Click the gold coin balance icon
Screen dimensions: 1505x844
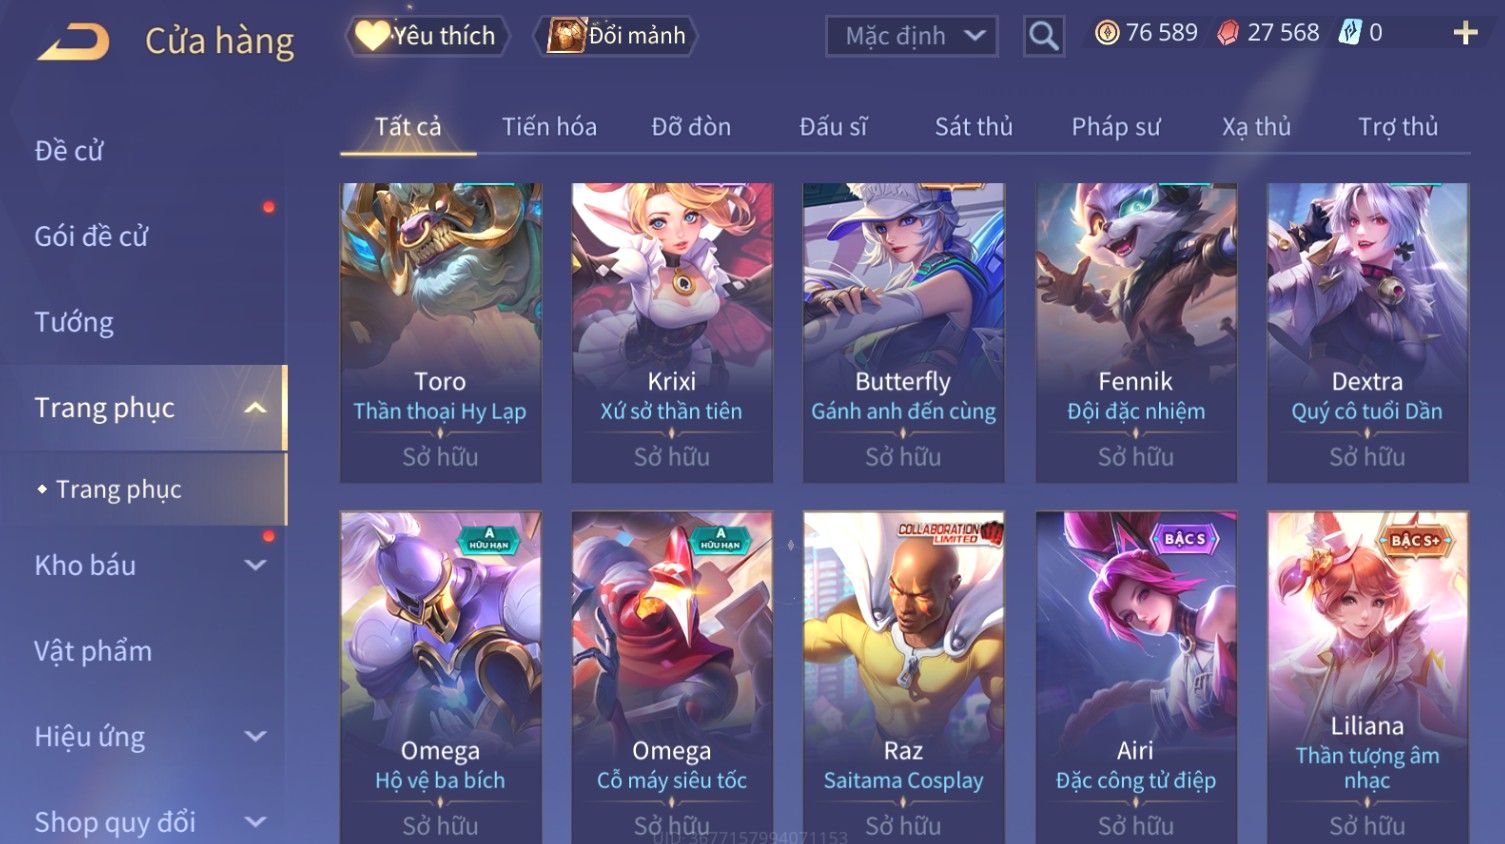1107,33
